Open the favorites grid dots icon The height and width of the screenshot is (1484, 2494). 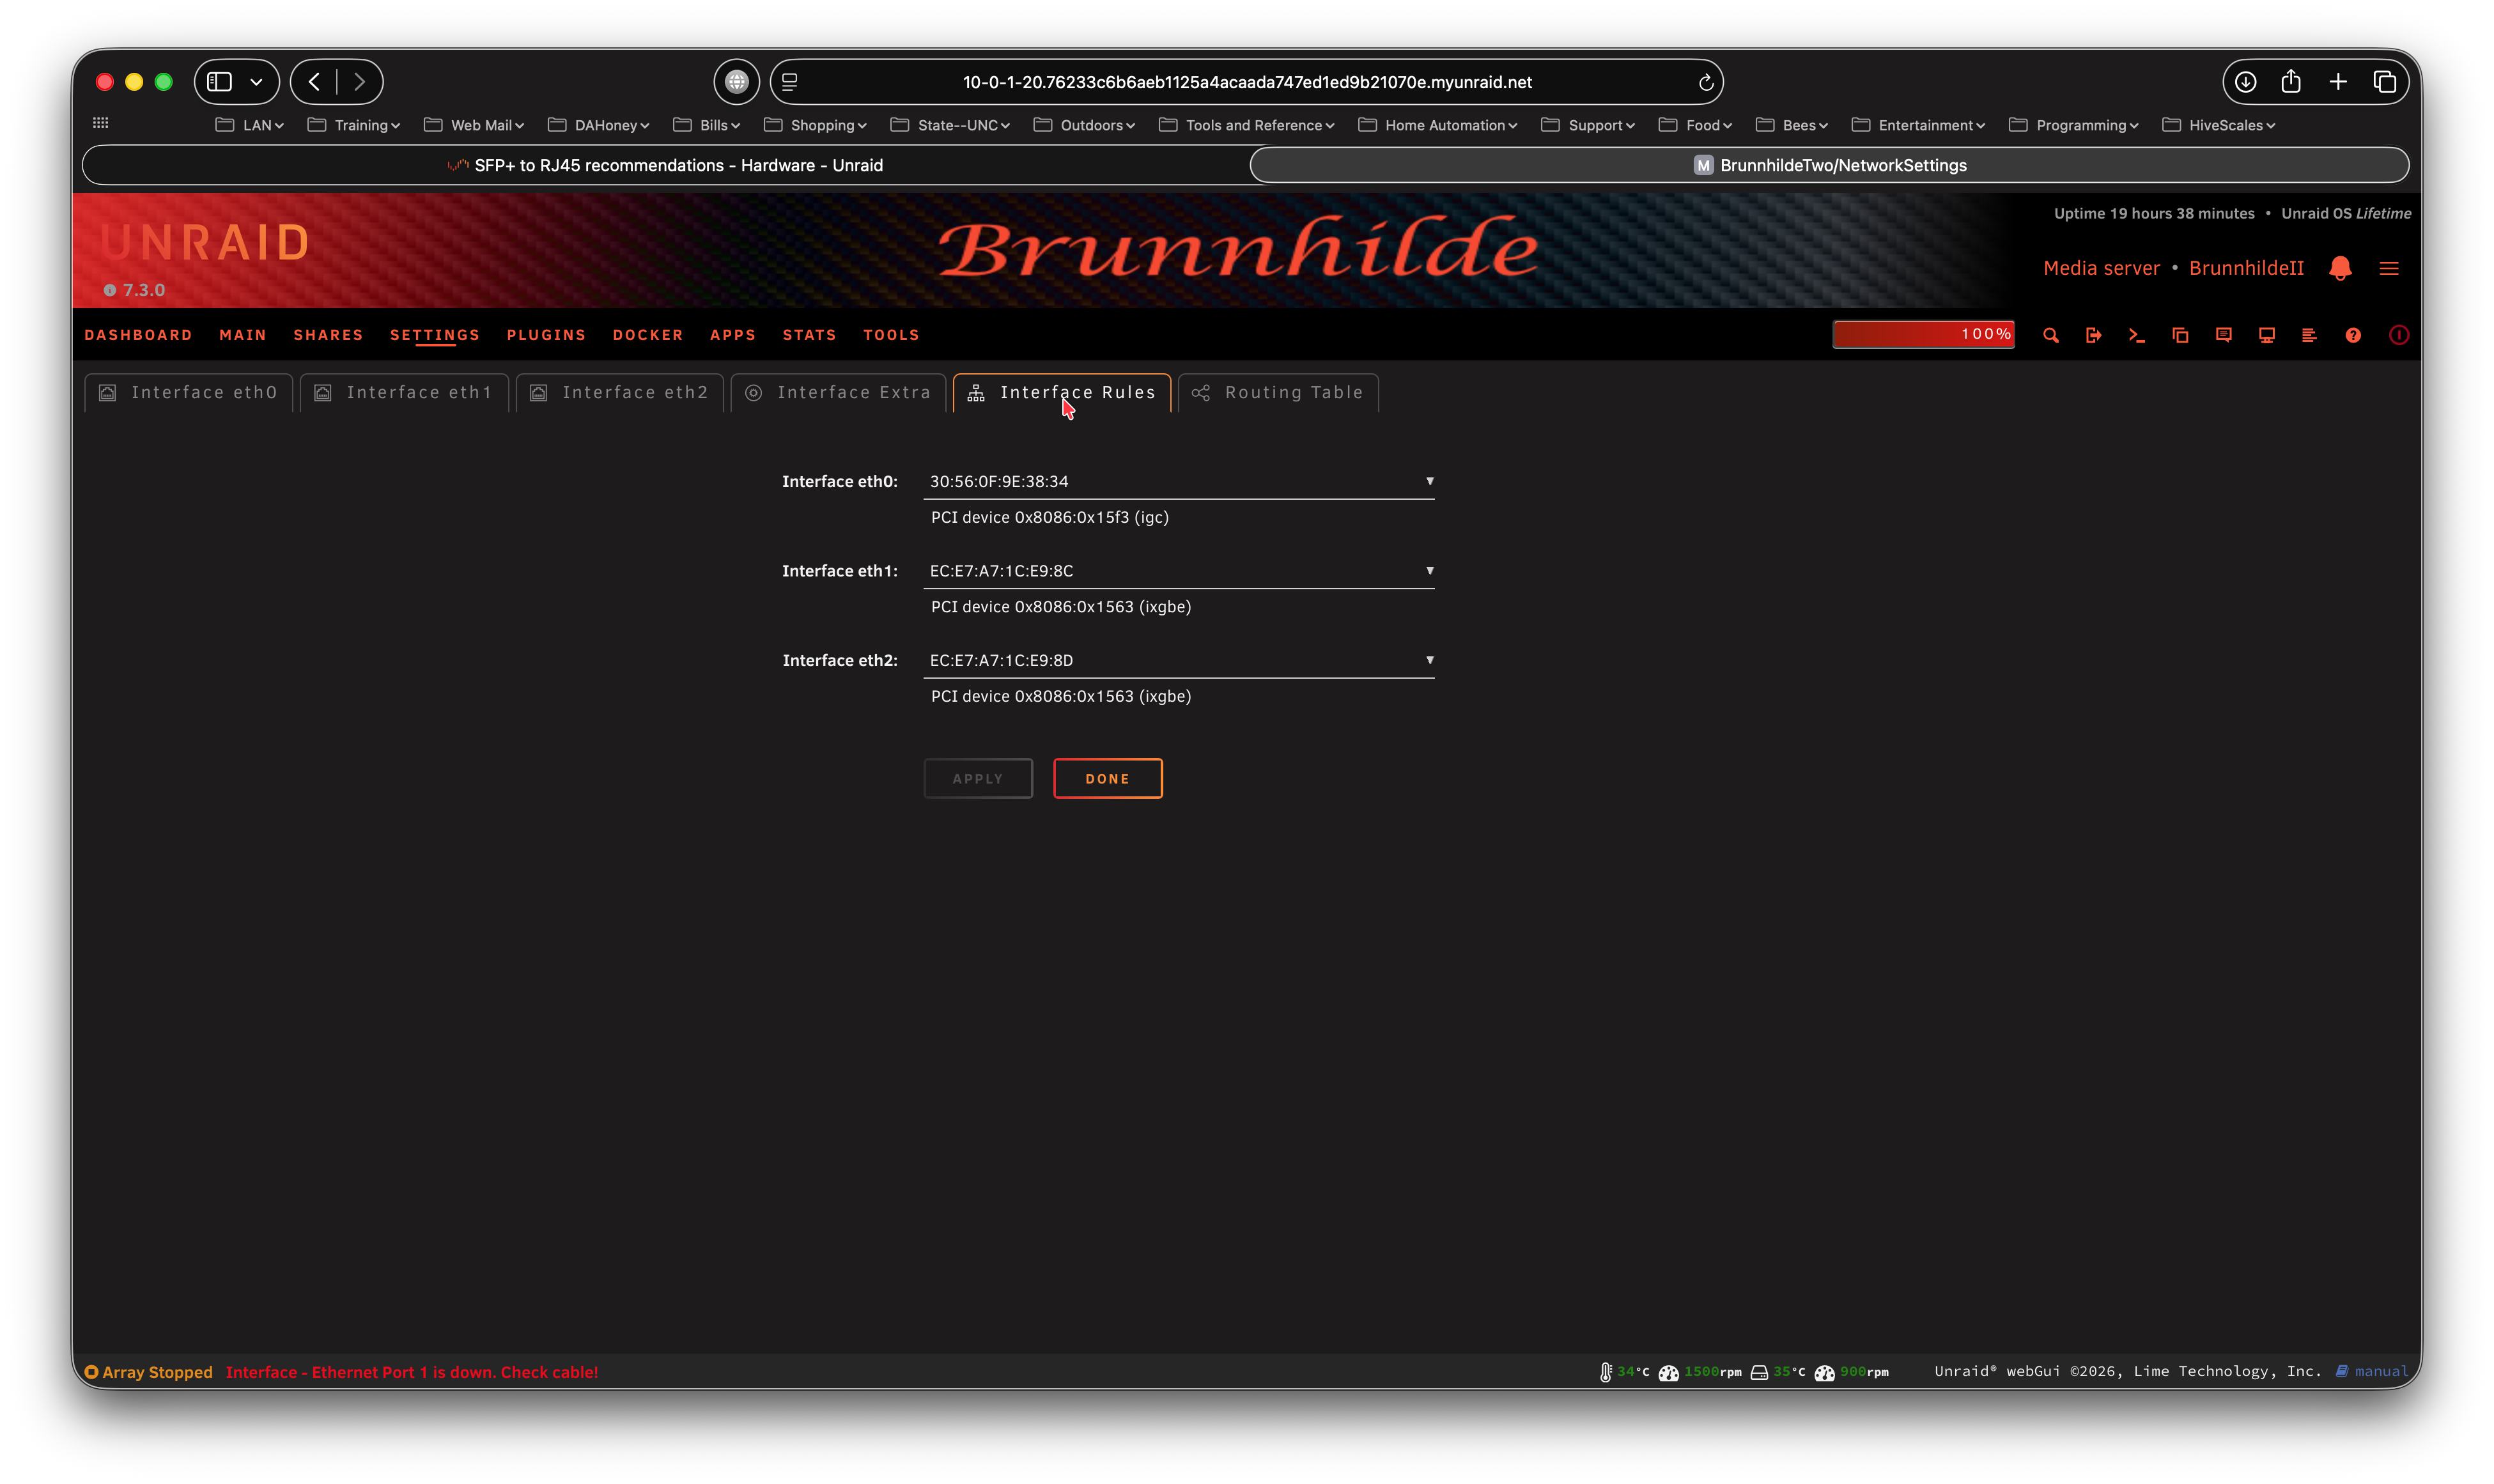100,123
